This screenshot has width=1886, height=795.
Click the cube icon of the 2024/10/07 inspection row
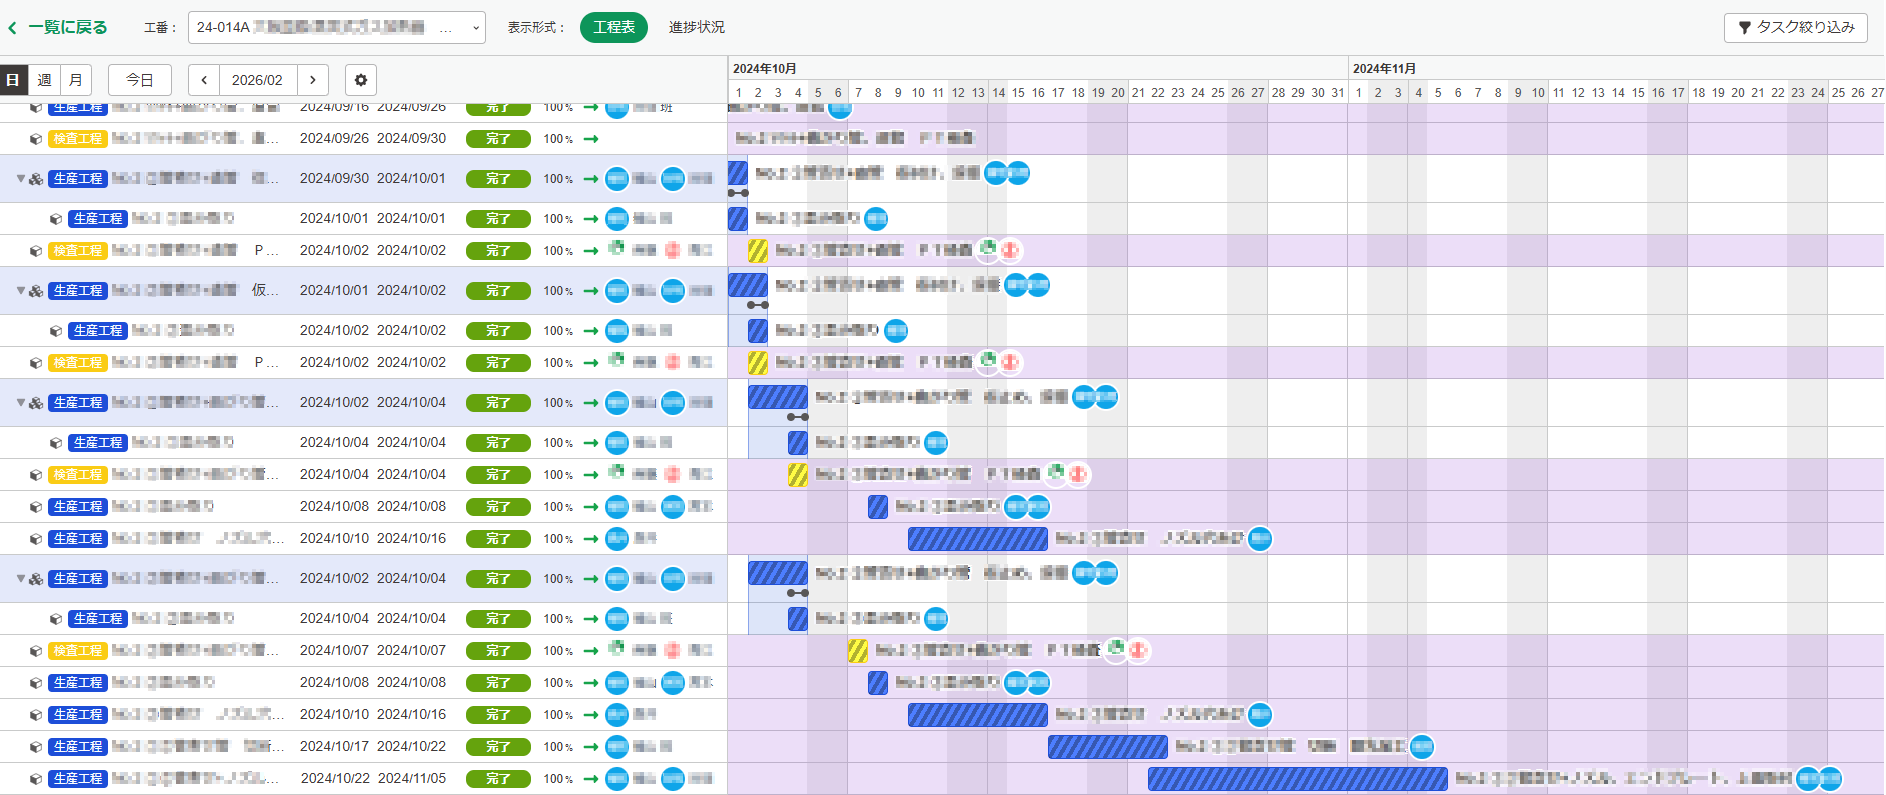[36, 651]
